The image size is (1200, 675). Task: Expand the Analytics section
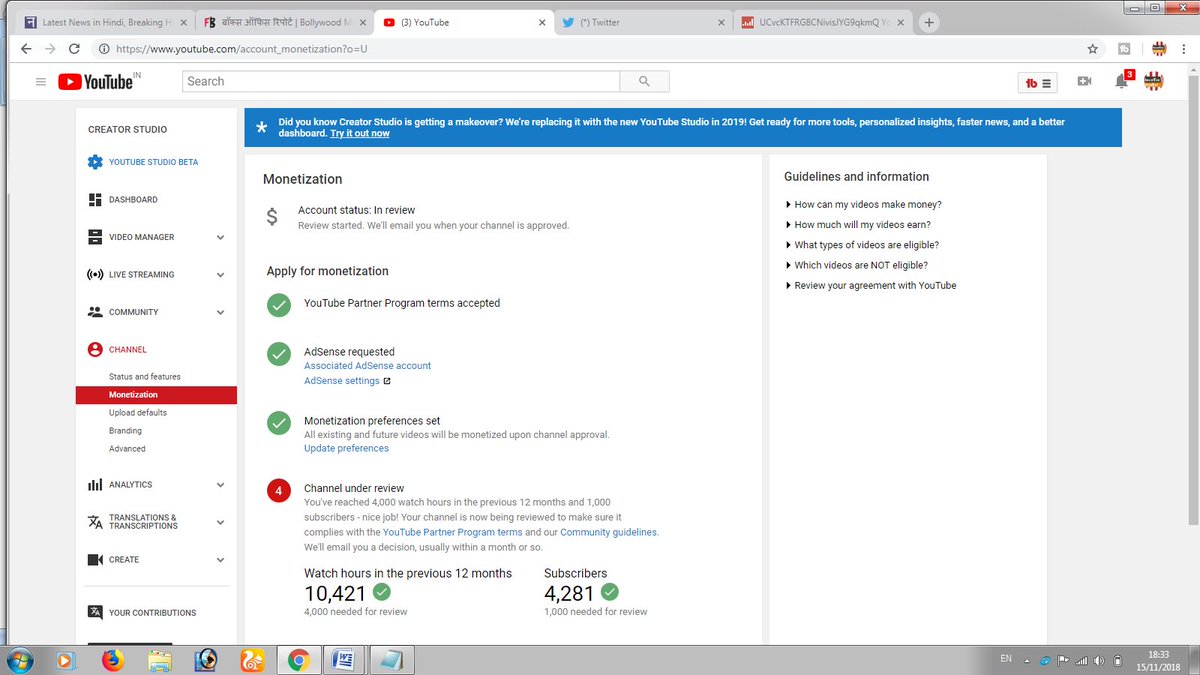tap(220, 485)
